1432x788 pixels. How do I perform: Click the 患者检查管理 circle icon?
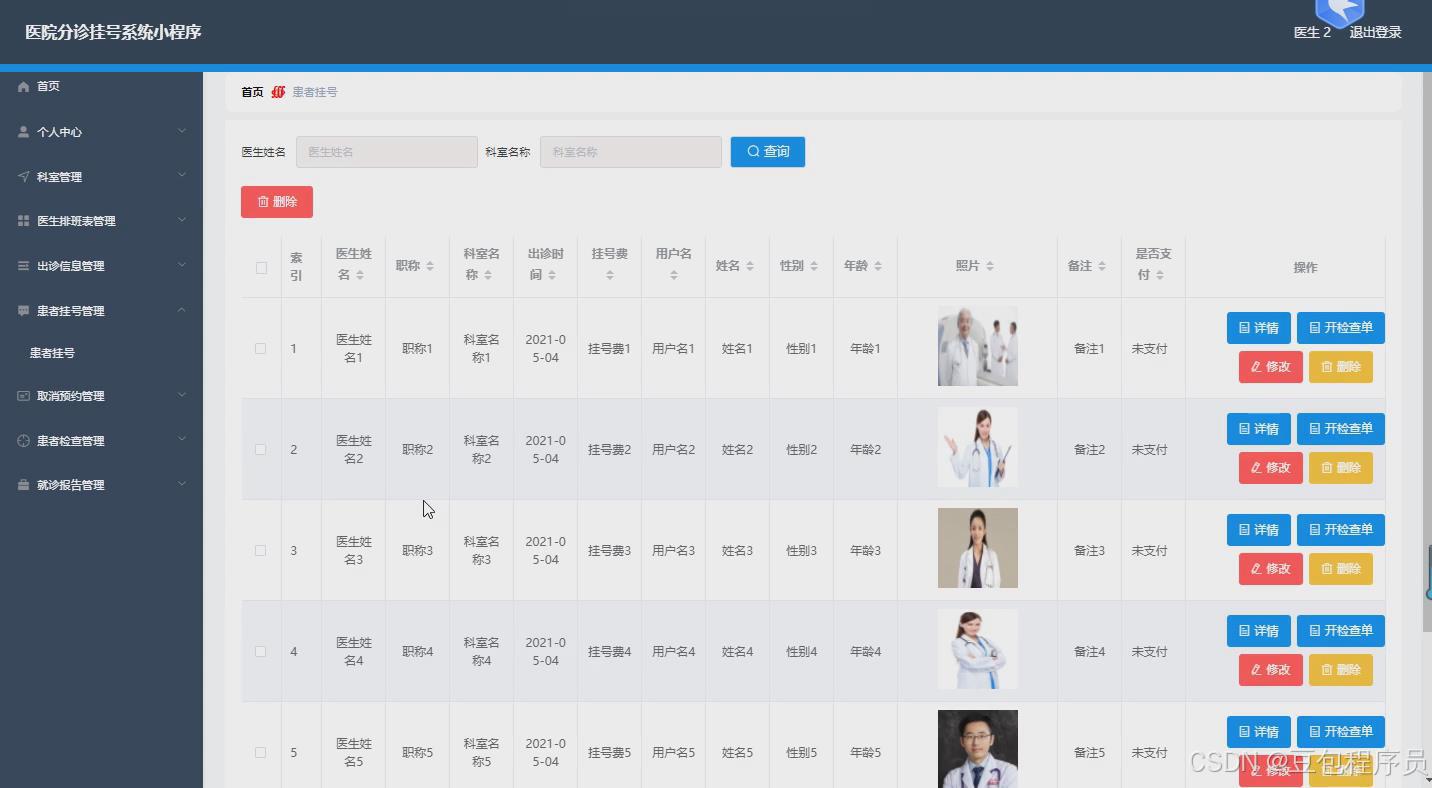click(x=24, y=441)
